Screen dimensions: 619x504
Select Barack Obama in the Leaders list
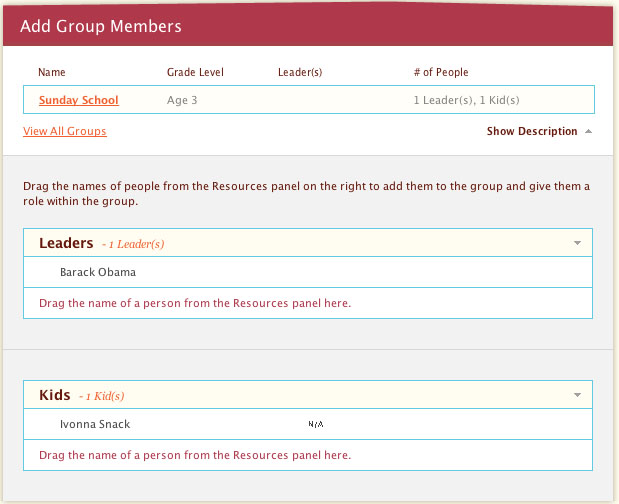pyautogui.click(x=97, y=272)
